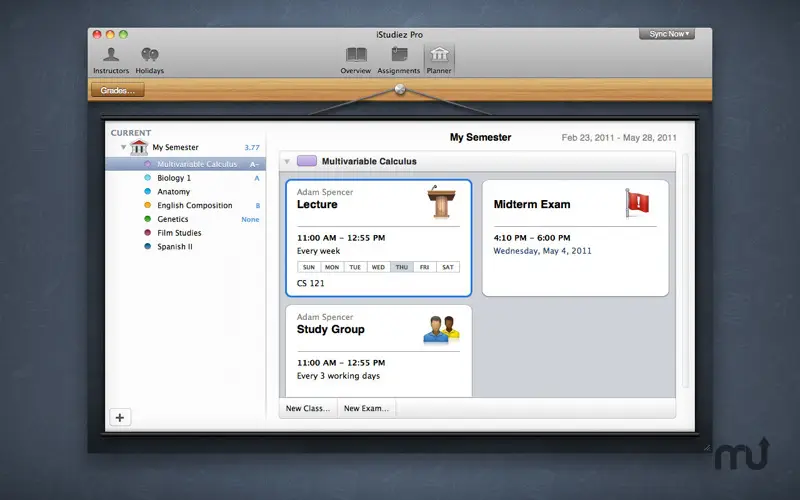Open the Holidays balloons icon
Viewport: 800px width, 500px height.
(x=149, y=55)
